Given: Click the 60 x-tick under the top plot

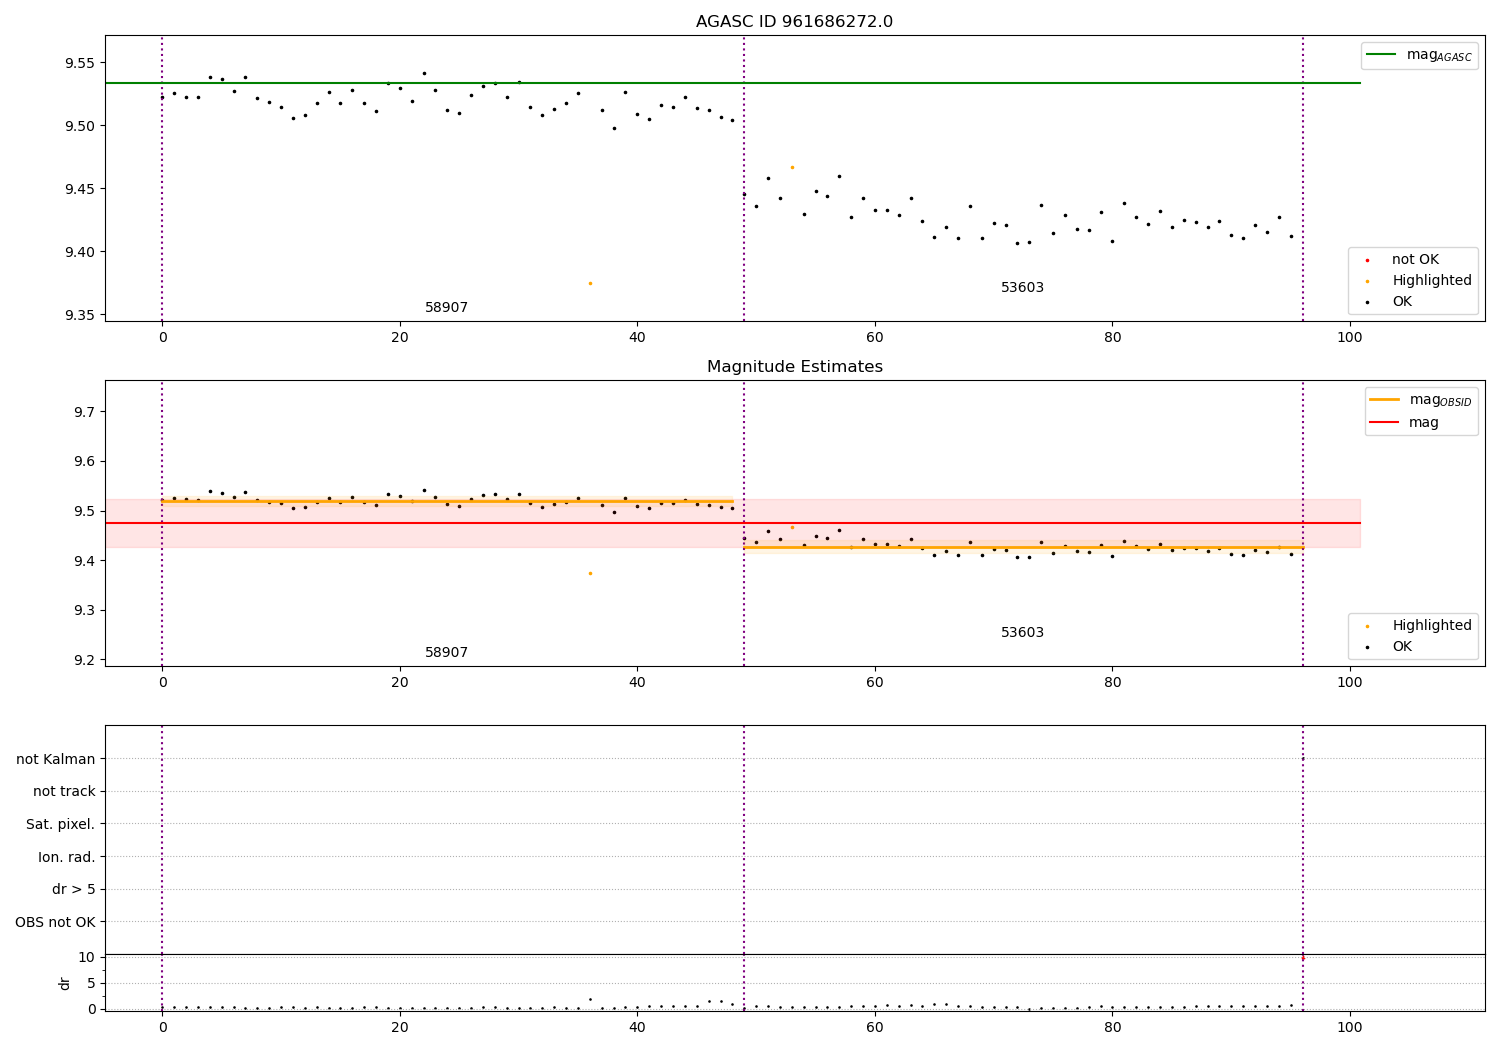Looking at the screenshot, I should tap(875, 338).
